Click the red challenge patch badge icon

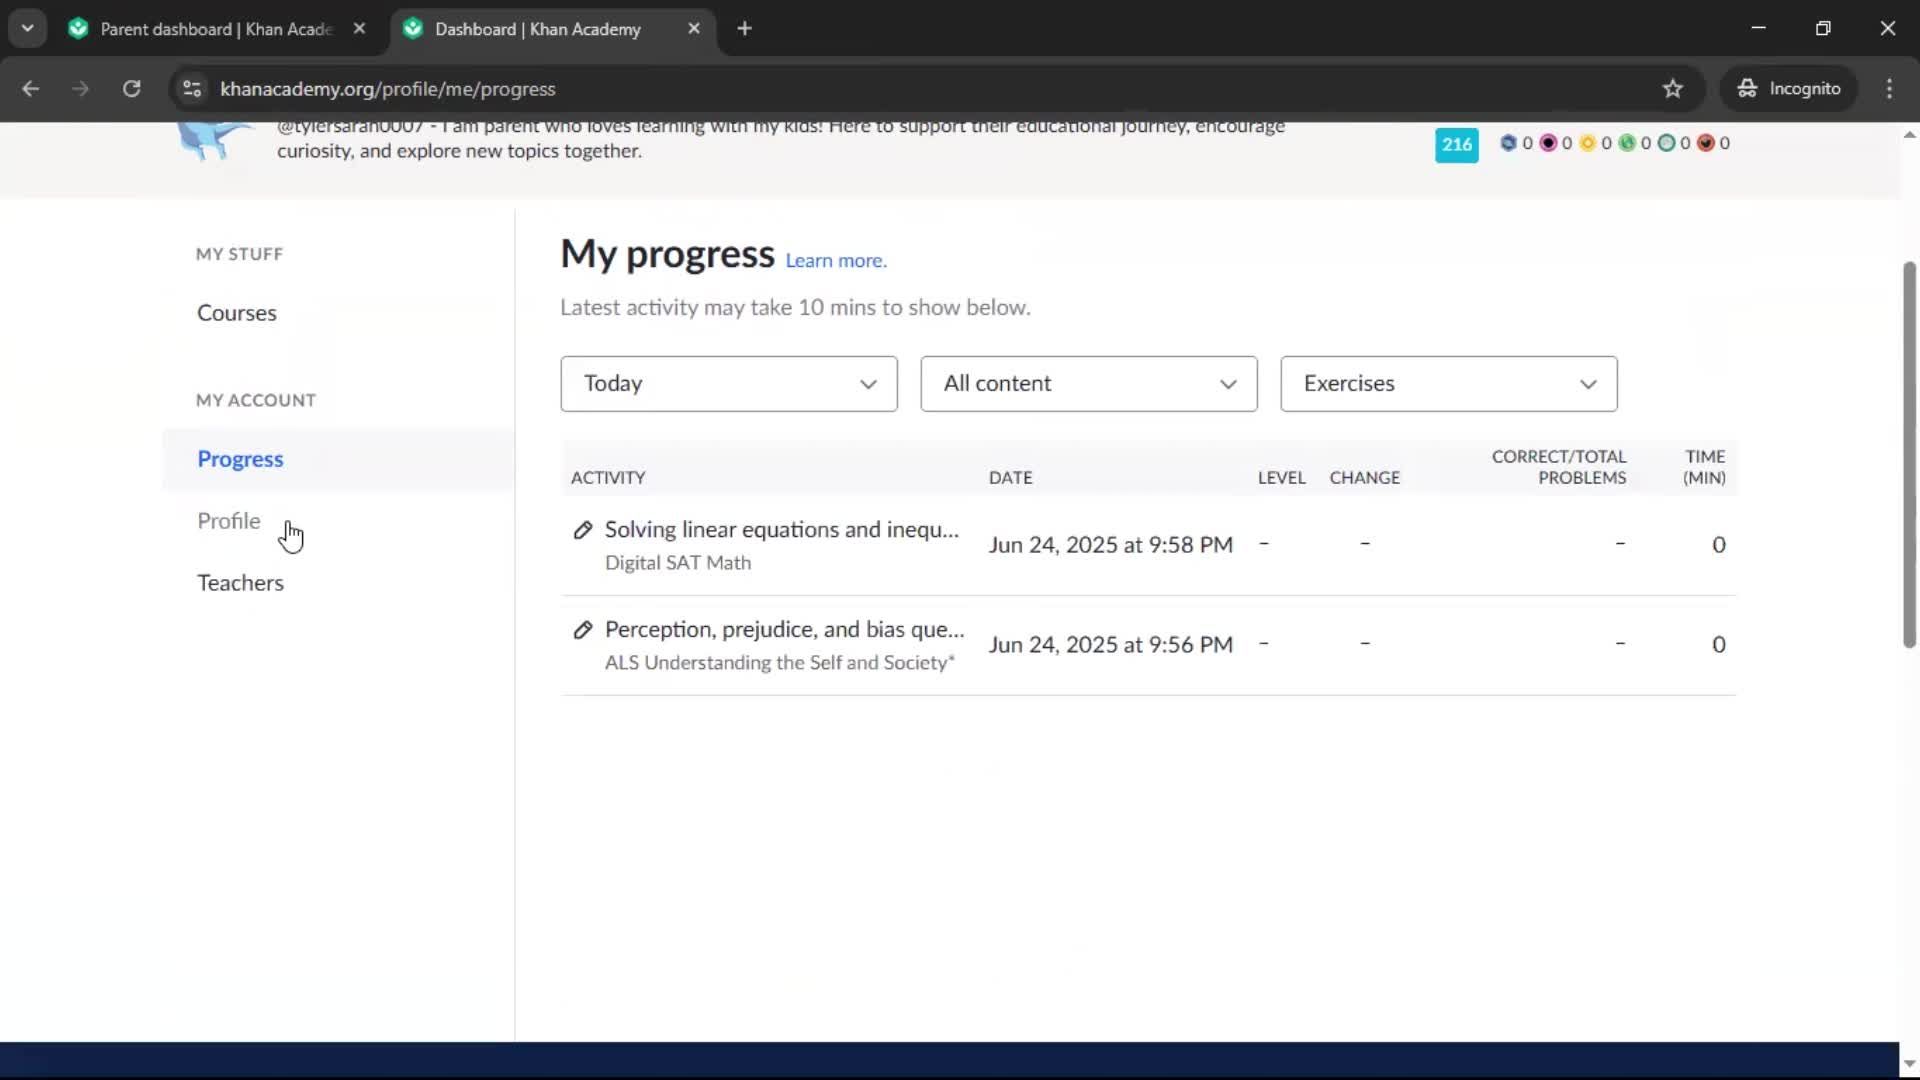click(1706, 143)
